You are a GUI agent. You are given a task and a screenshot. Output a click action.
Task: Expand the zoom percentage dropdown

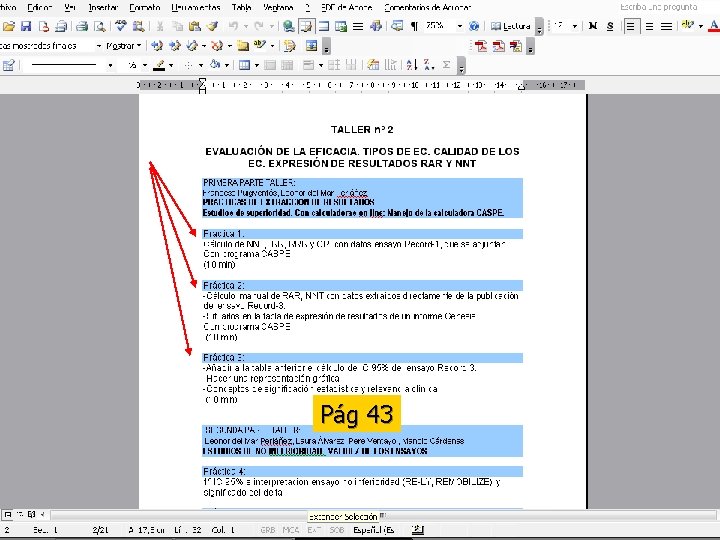(x=460, y=26)
